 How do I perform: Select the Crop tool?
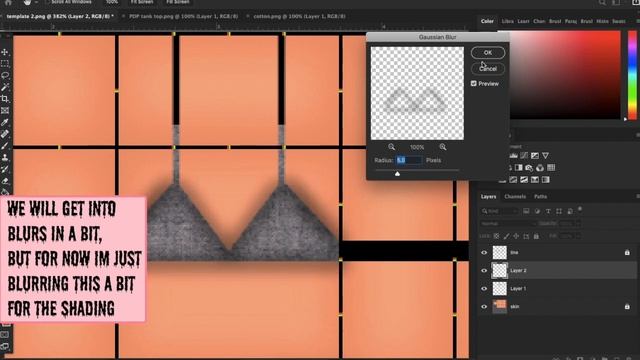pos(5,99)
